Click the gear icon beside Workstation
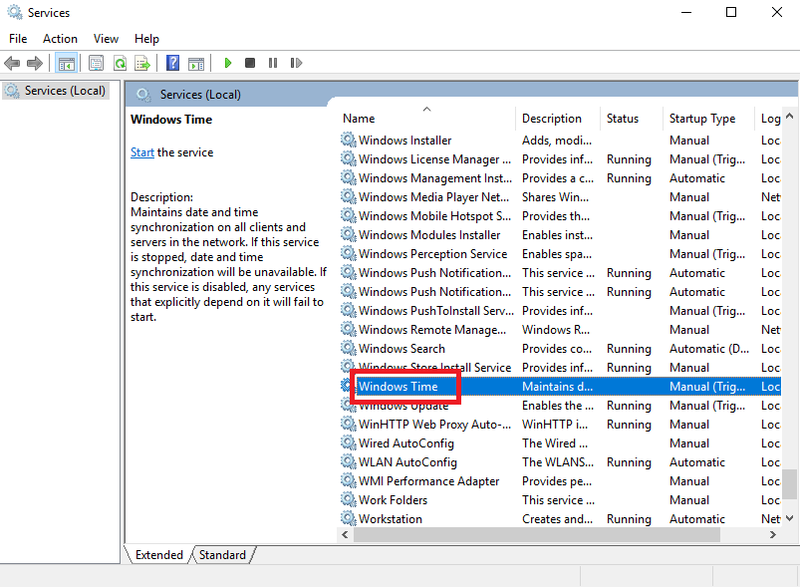 click(348, 519)
